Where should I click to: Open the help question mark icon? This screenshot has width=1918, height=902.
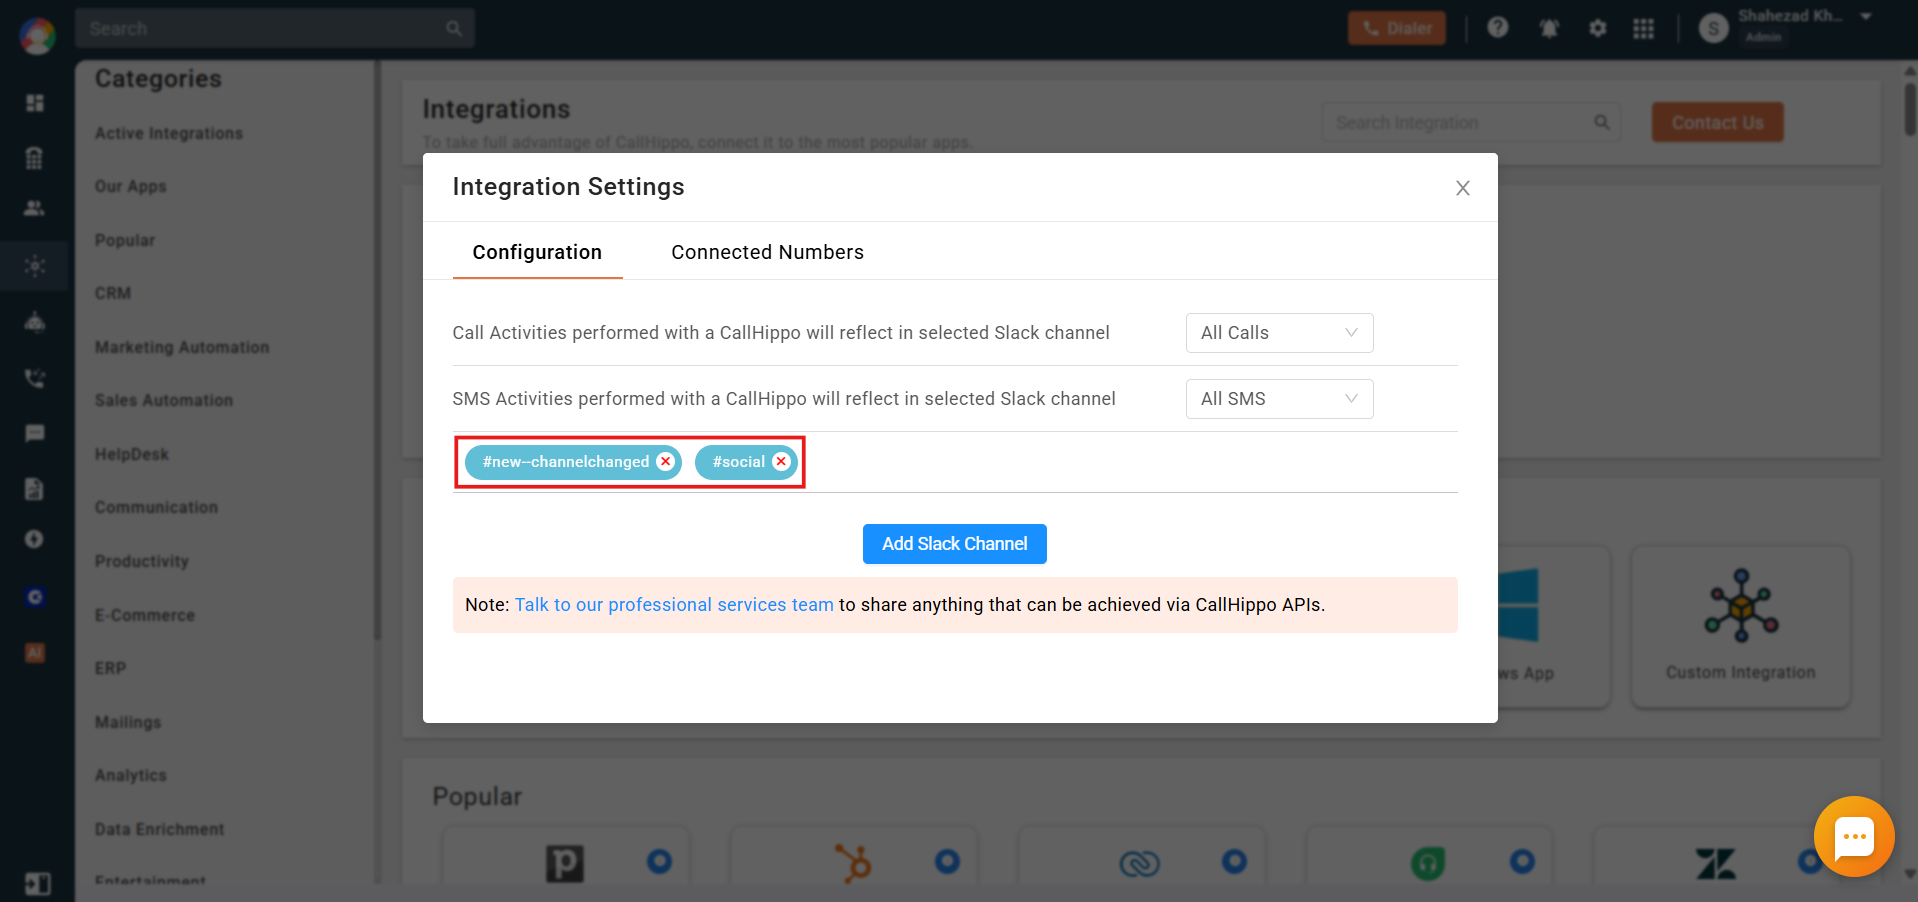tap(1497, 28)
